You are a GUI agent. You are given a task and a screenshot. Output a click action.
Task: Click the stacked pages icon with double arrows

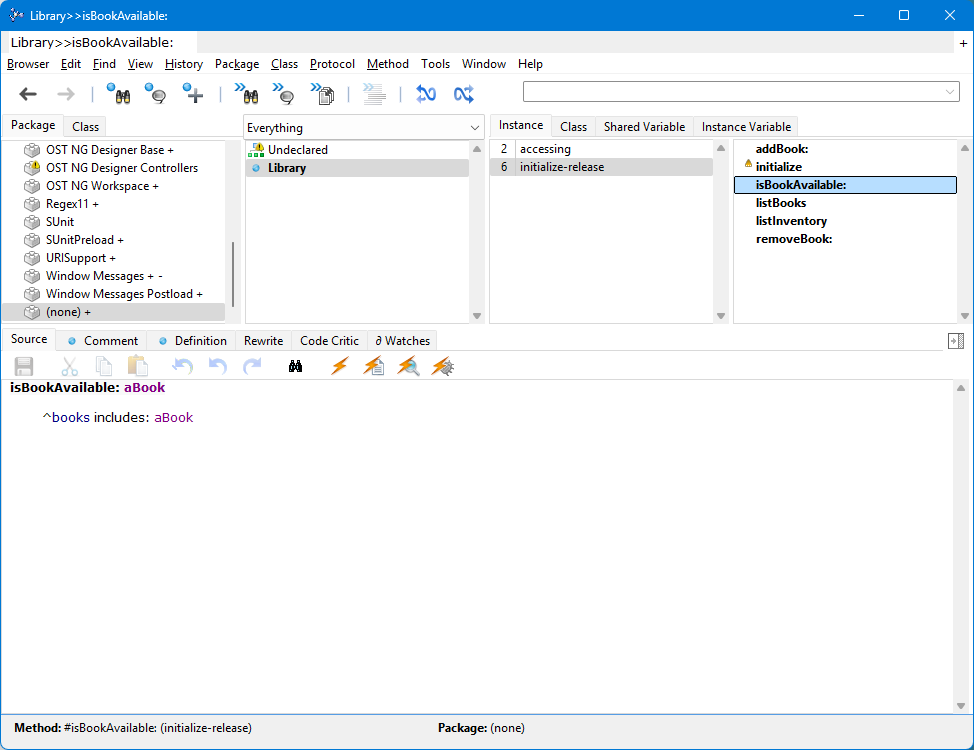pyautogui.click(x=322, y=94)
